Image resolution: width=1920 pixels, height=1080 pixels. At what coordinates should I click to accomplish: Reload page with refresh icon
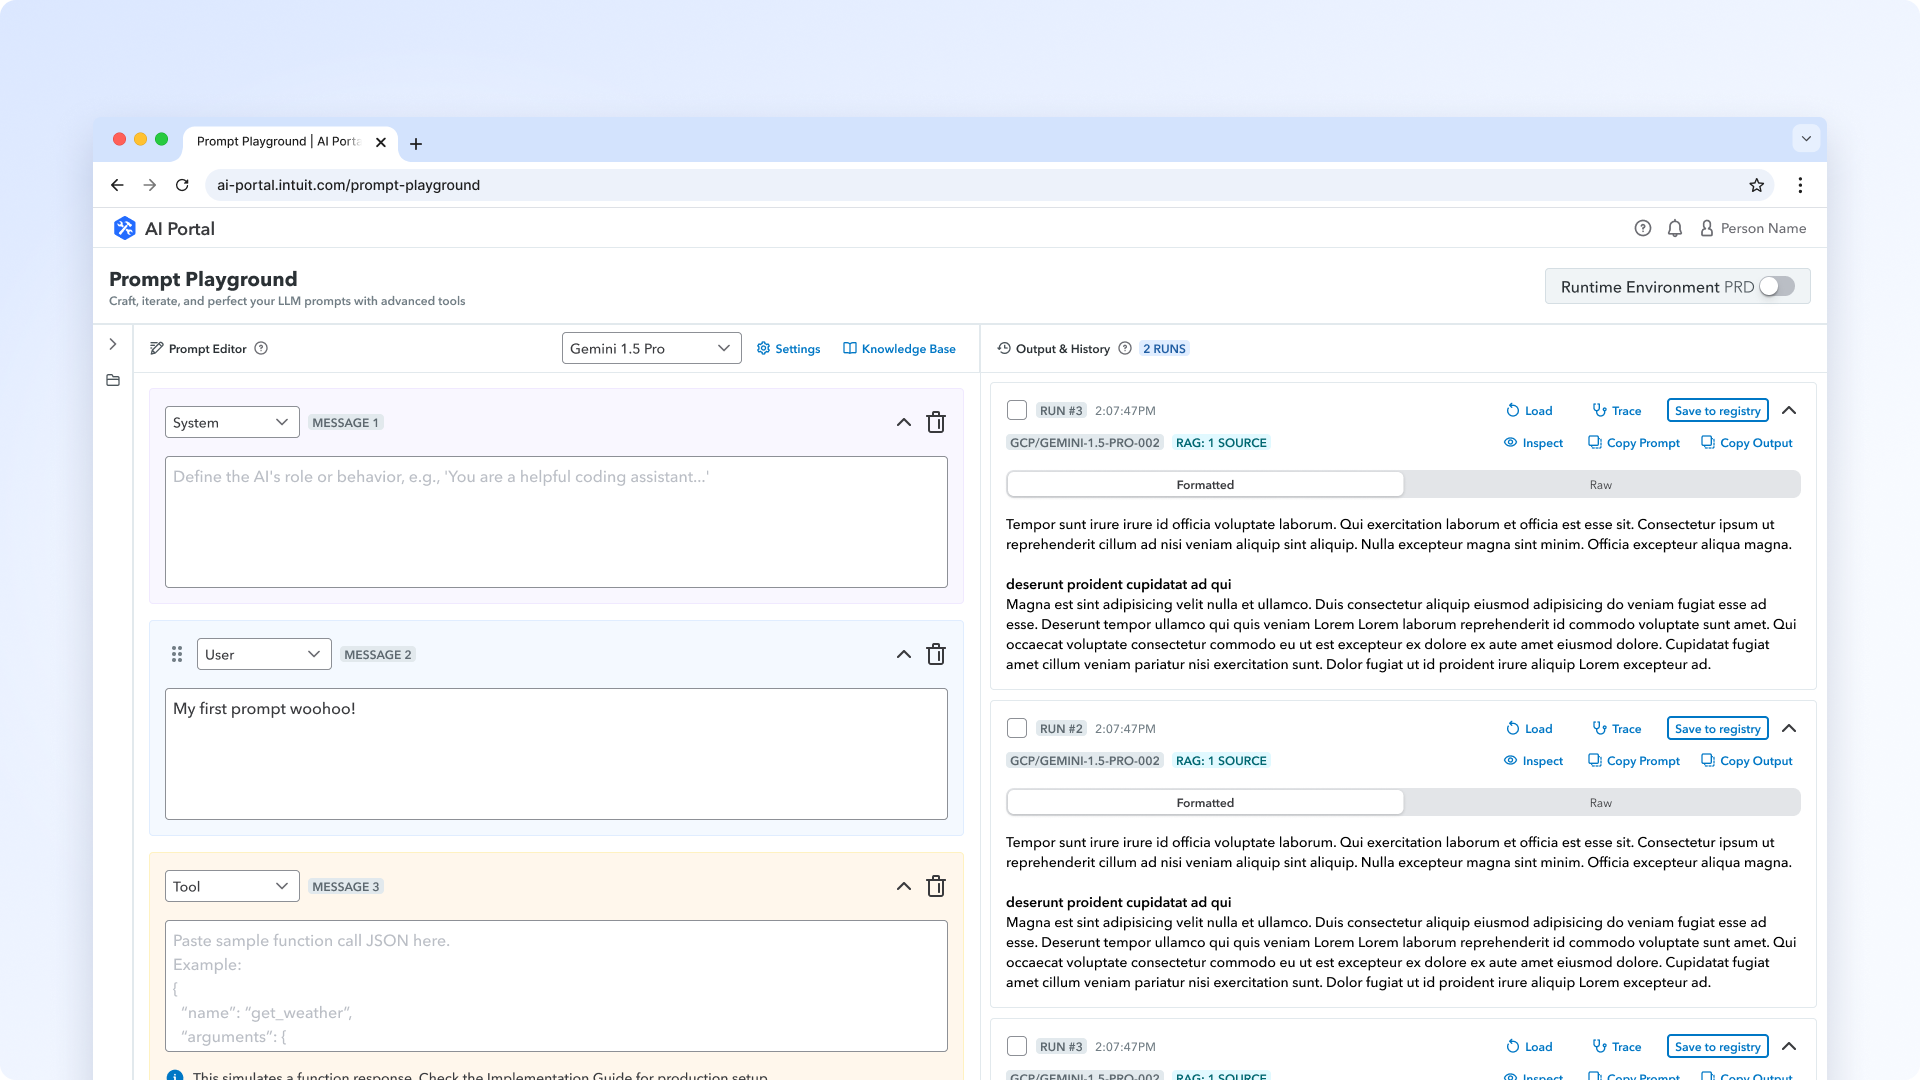click(182, 185)
